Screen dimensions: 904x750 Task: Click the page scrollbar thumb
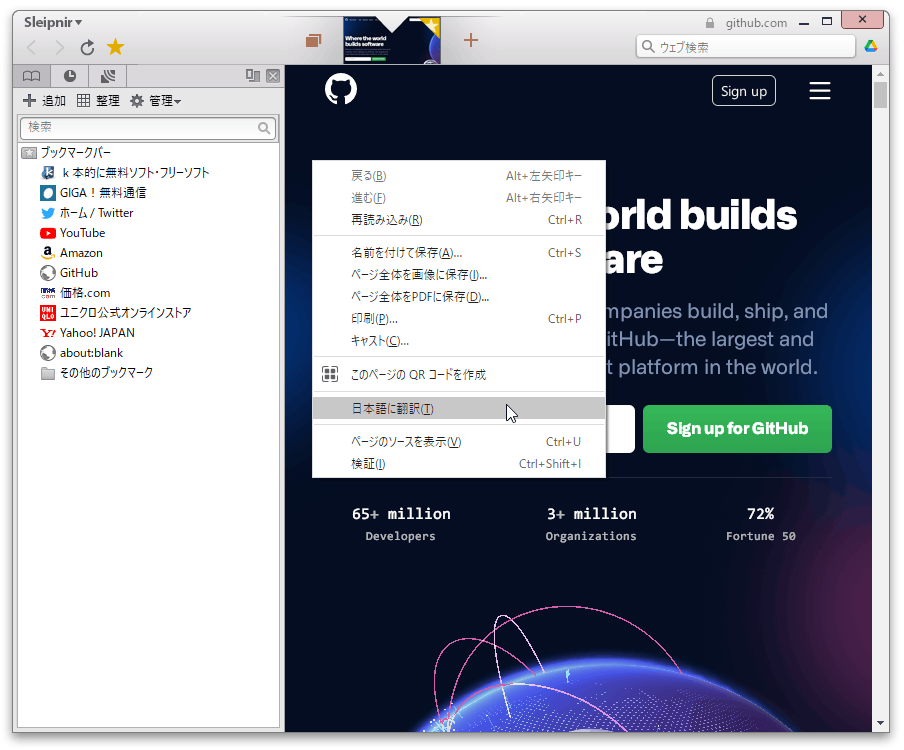[880, 95]
